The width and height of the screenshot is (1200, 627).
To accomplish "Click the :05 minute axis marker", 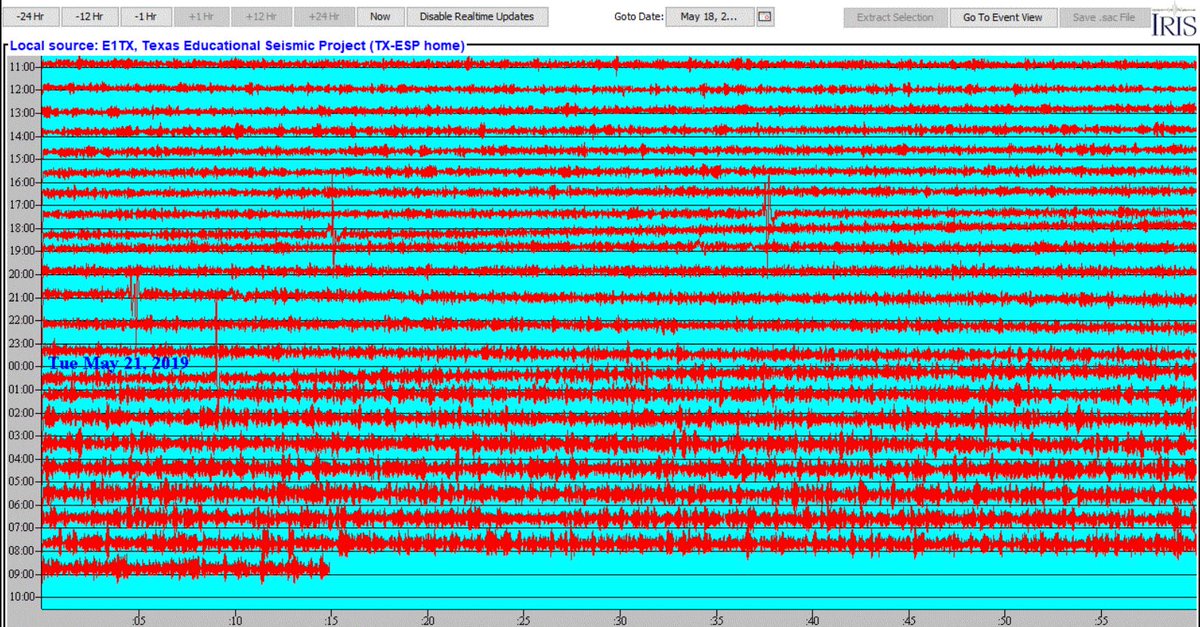I will click(137, 619).
